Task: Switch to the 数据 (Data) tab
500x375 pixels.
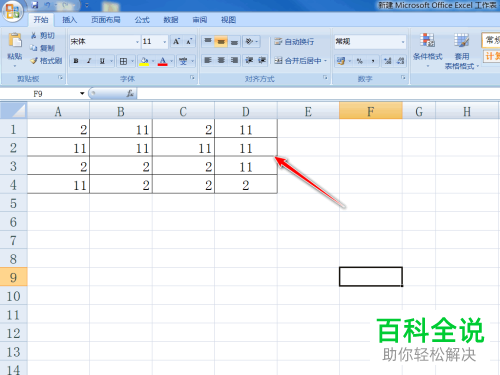Action: click(x=171, y=20)
